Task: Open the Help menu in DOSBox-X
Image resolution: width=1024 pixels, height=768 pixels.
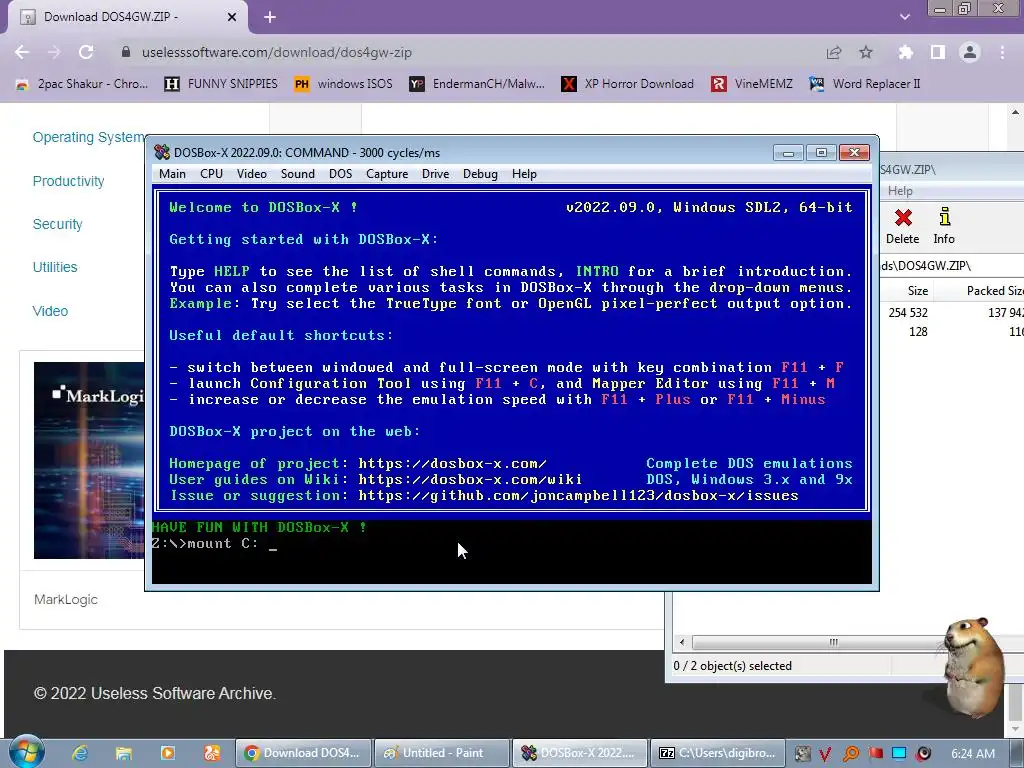Action: click(524, 174)
